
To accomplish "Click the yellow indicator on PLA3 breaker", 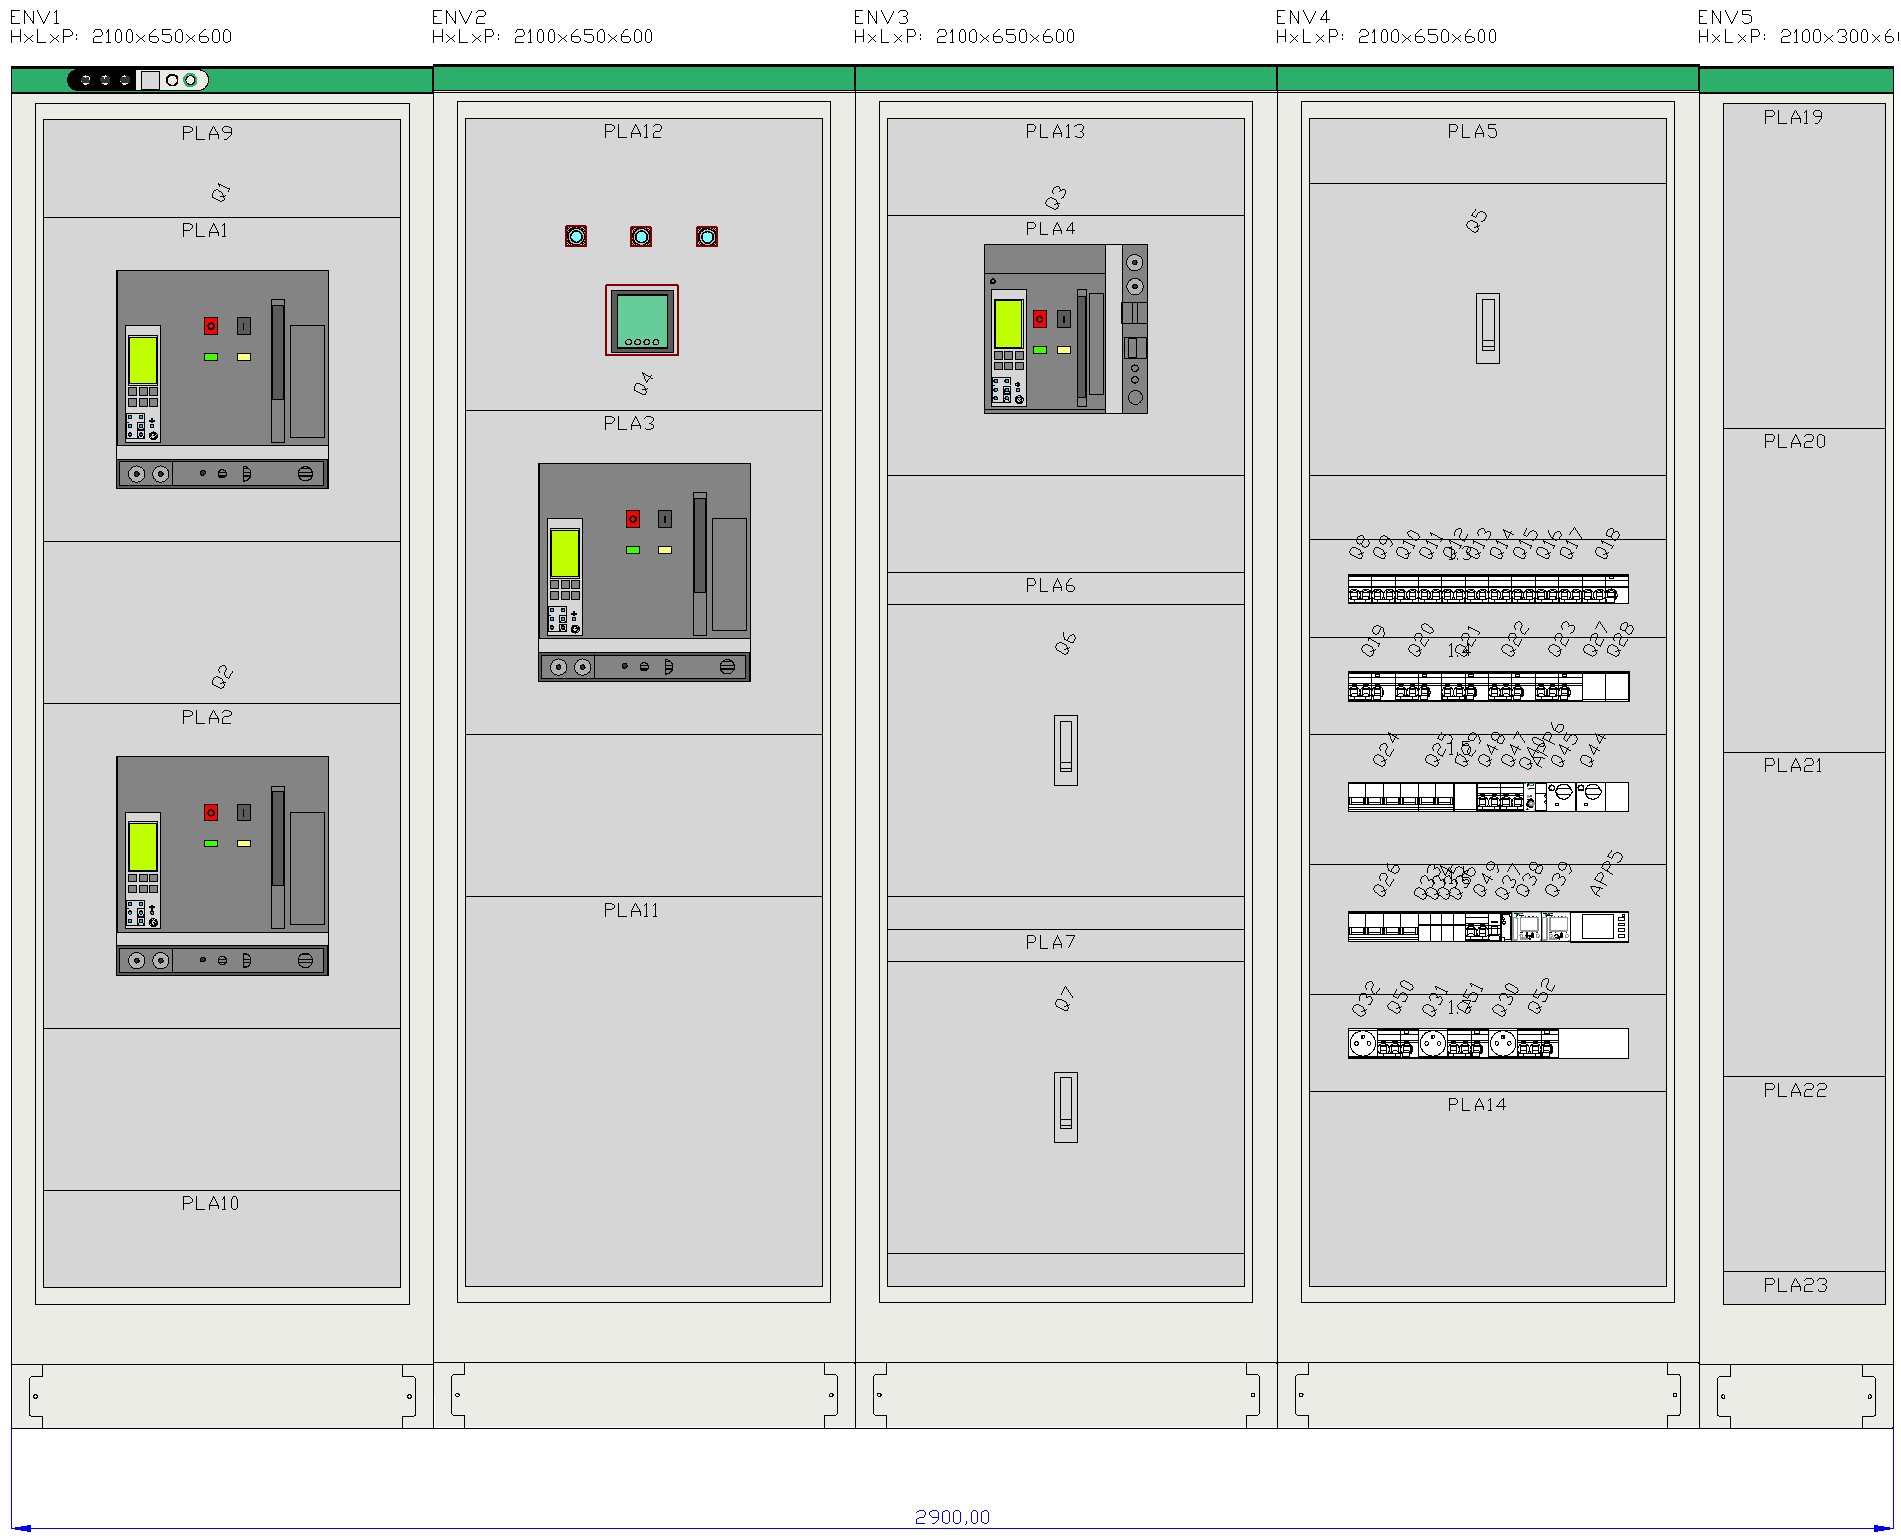I will pyautogui.click(x=665, y=550).
